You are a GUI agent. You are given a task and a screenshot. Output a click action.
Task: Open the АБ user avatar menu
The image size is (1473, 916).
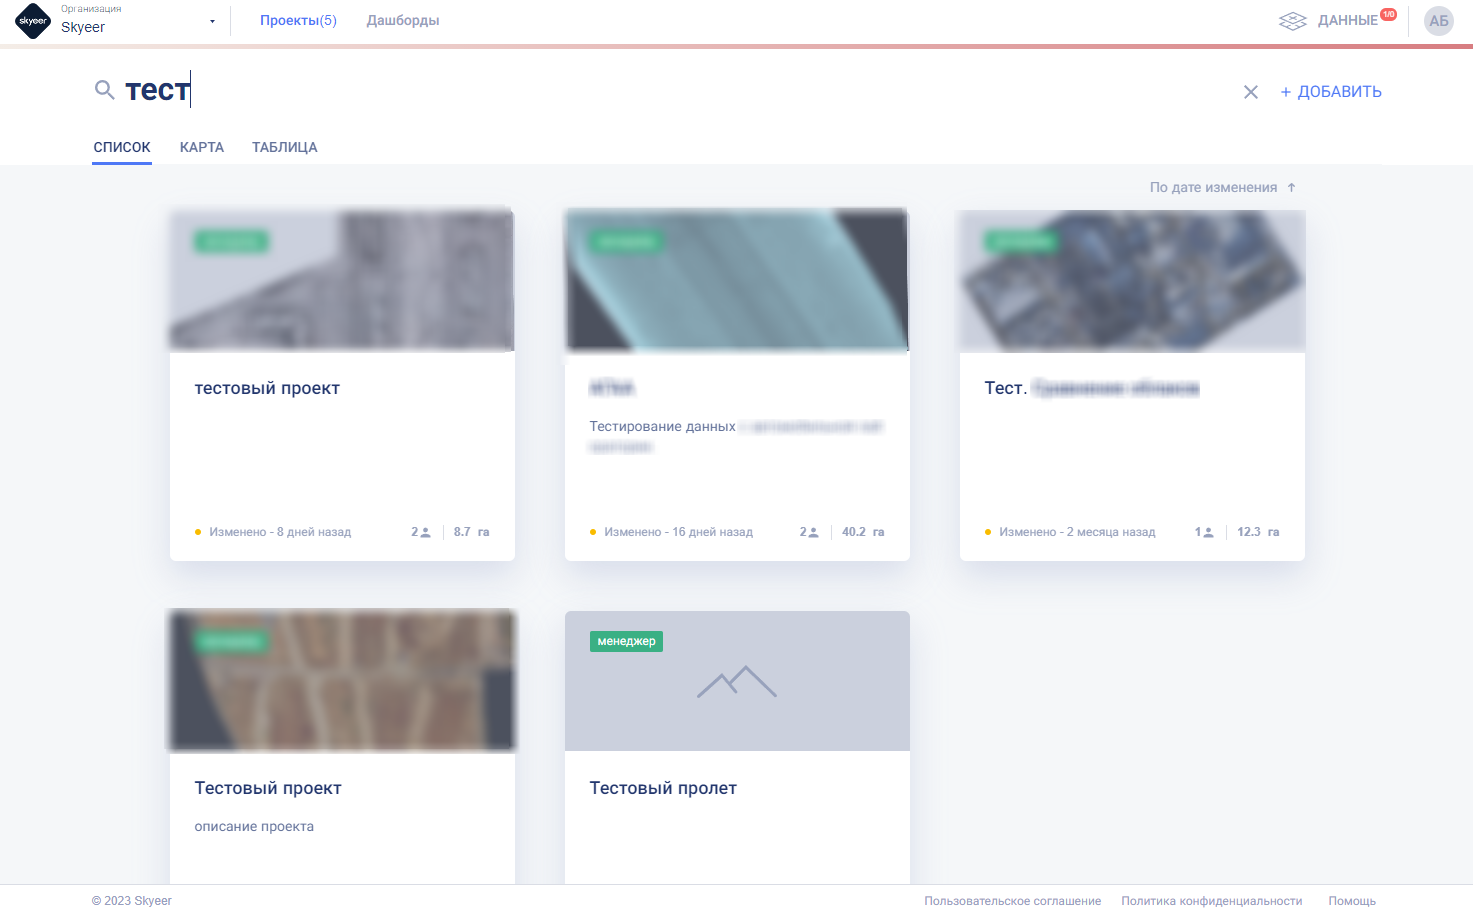(1438, 21)
